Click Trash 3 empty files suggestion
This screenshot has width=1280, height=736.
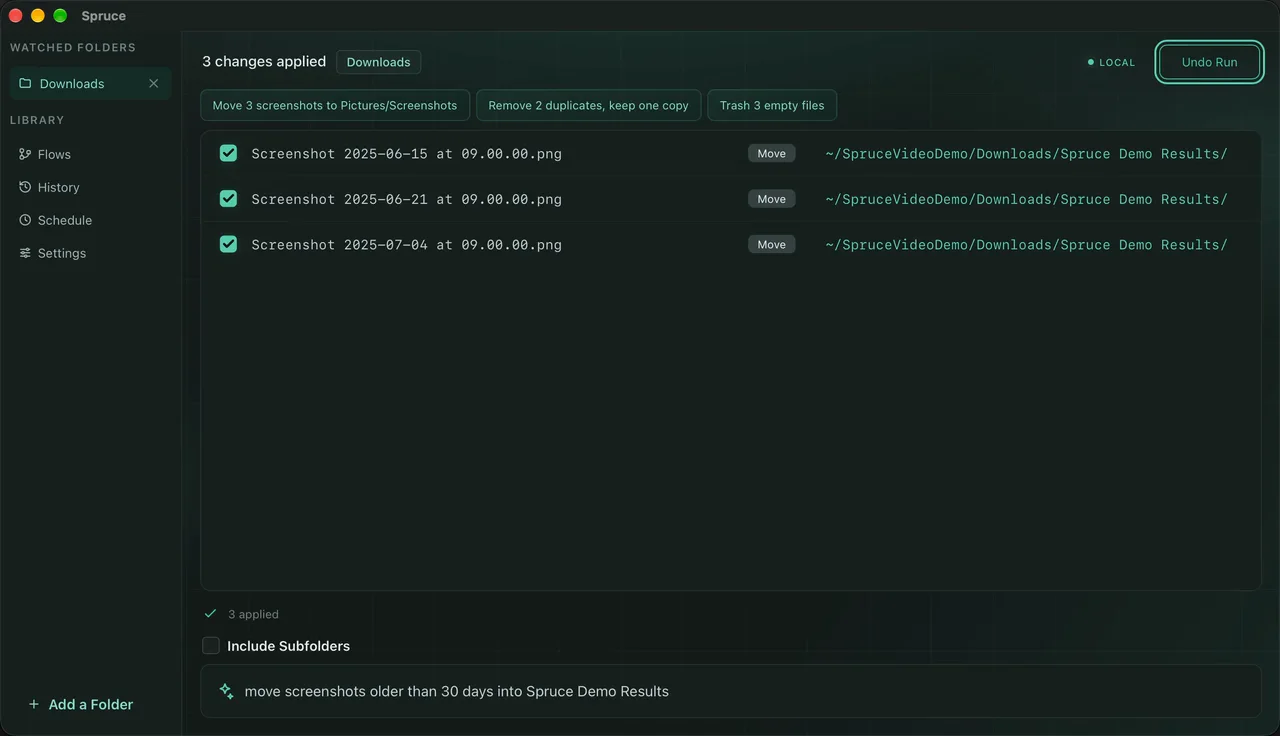[x=772, y=105]
